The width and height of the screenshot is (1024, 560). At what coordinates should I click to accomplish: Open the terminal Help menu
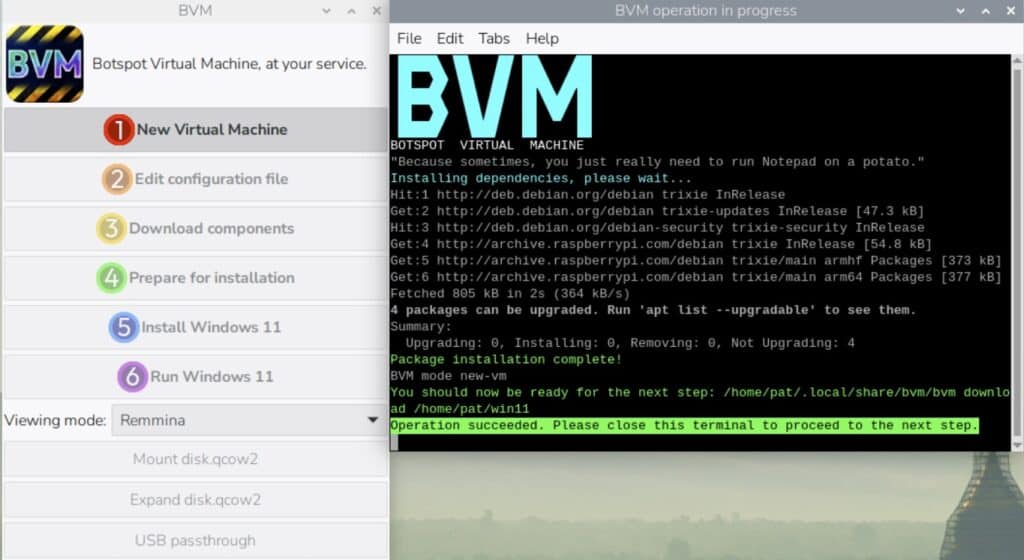pyautogui.click(x=542, y=38)
